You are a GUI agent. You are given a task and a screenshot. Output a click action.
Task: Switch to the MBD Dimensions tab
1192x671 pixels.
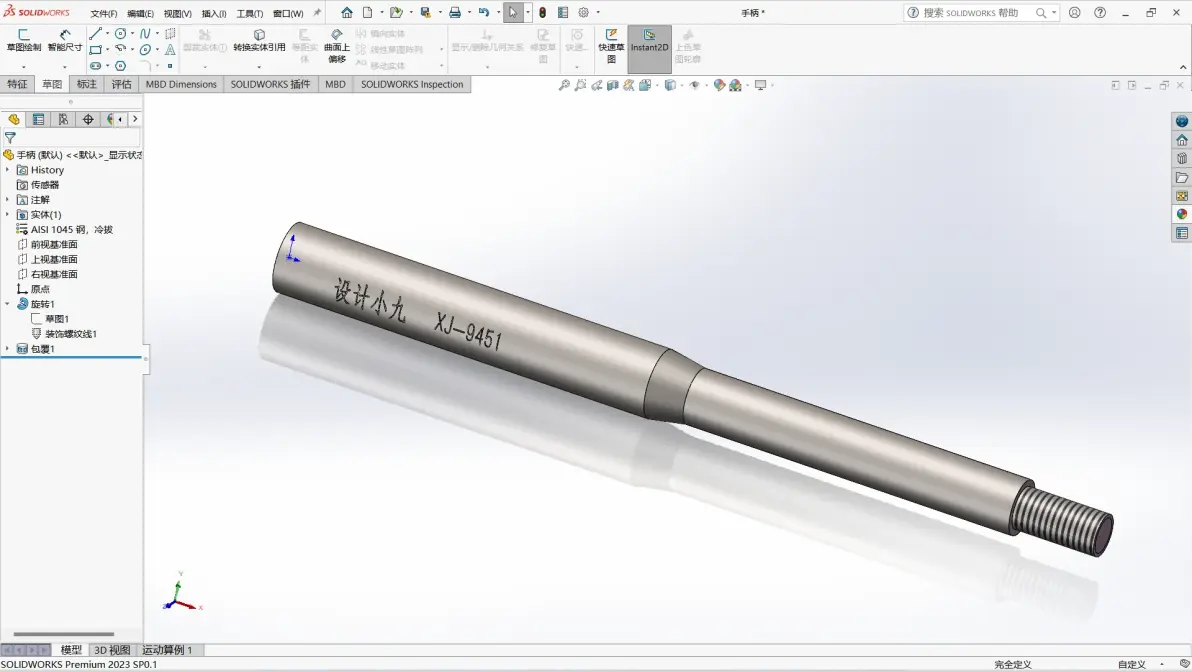[181, 84]
